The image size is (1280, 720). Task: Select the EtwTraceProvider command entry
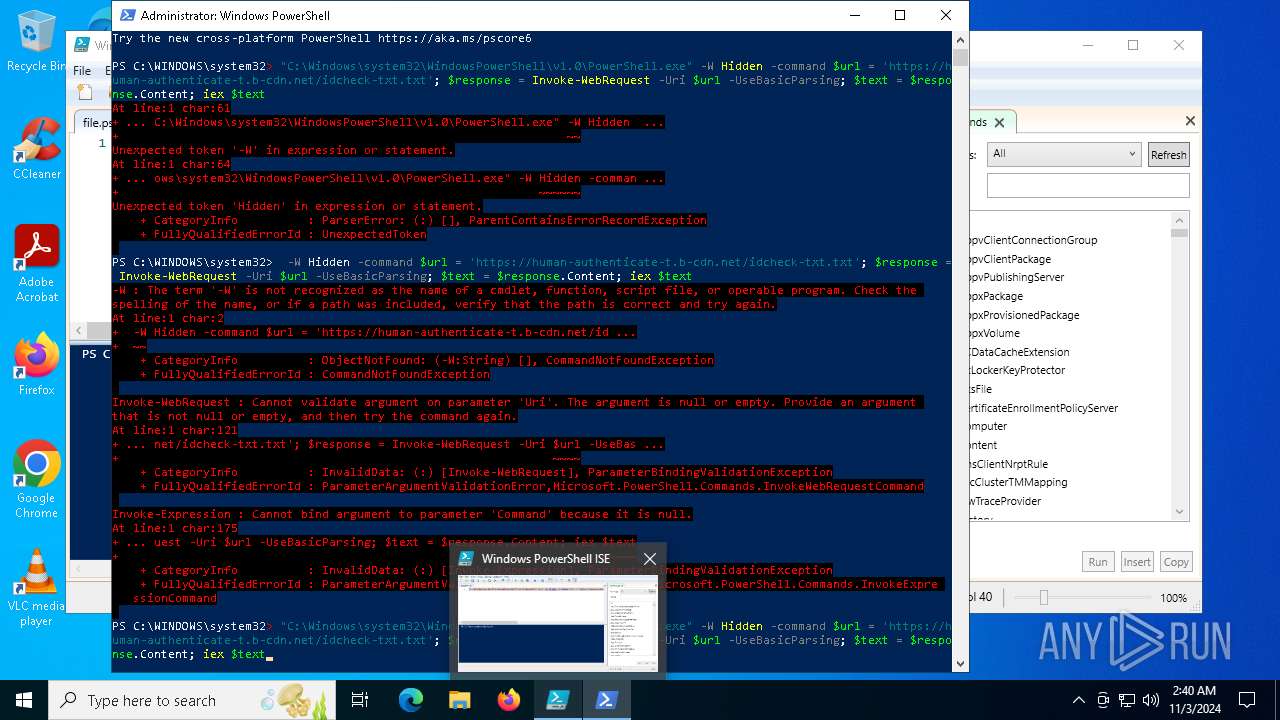[x=1006, y=501]
